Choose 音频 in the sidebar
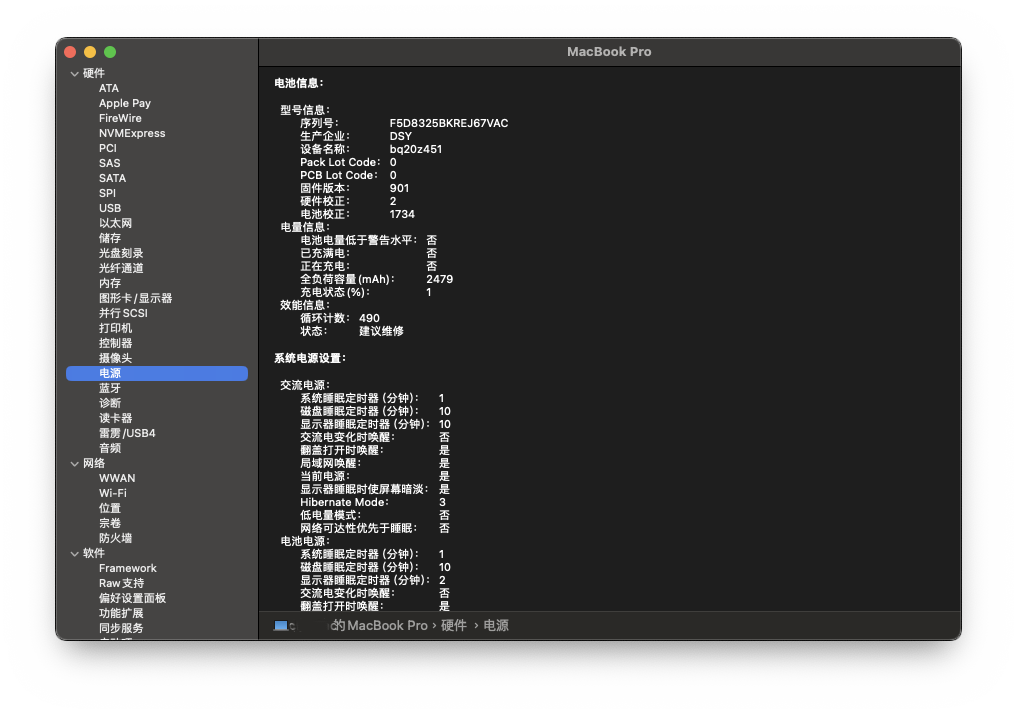The height and width of the screenshot is (714, 1017). [x=110, y=448]
